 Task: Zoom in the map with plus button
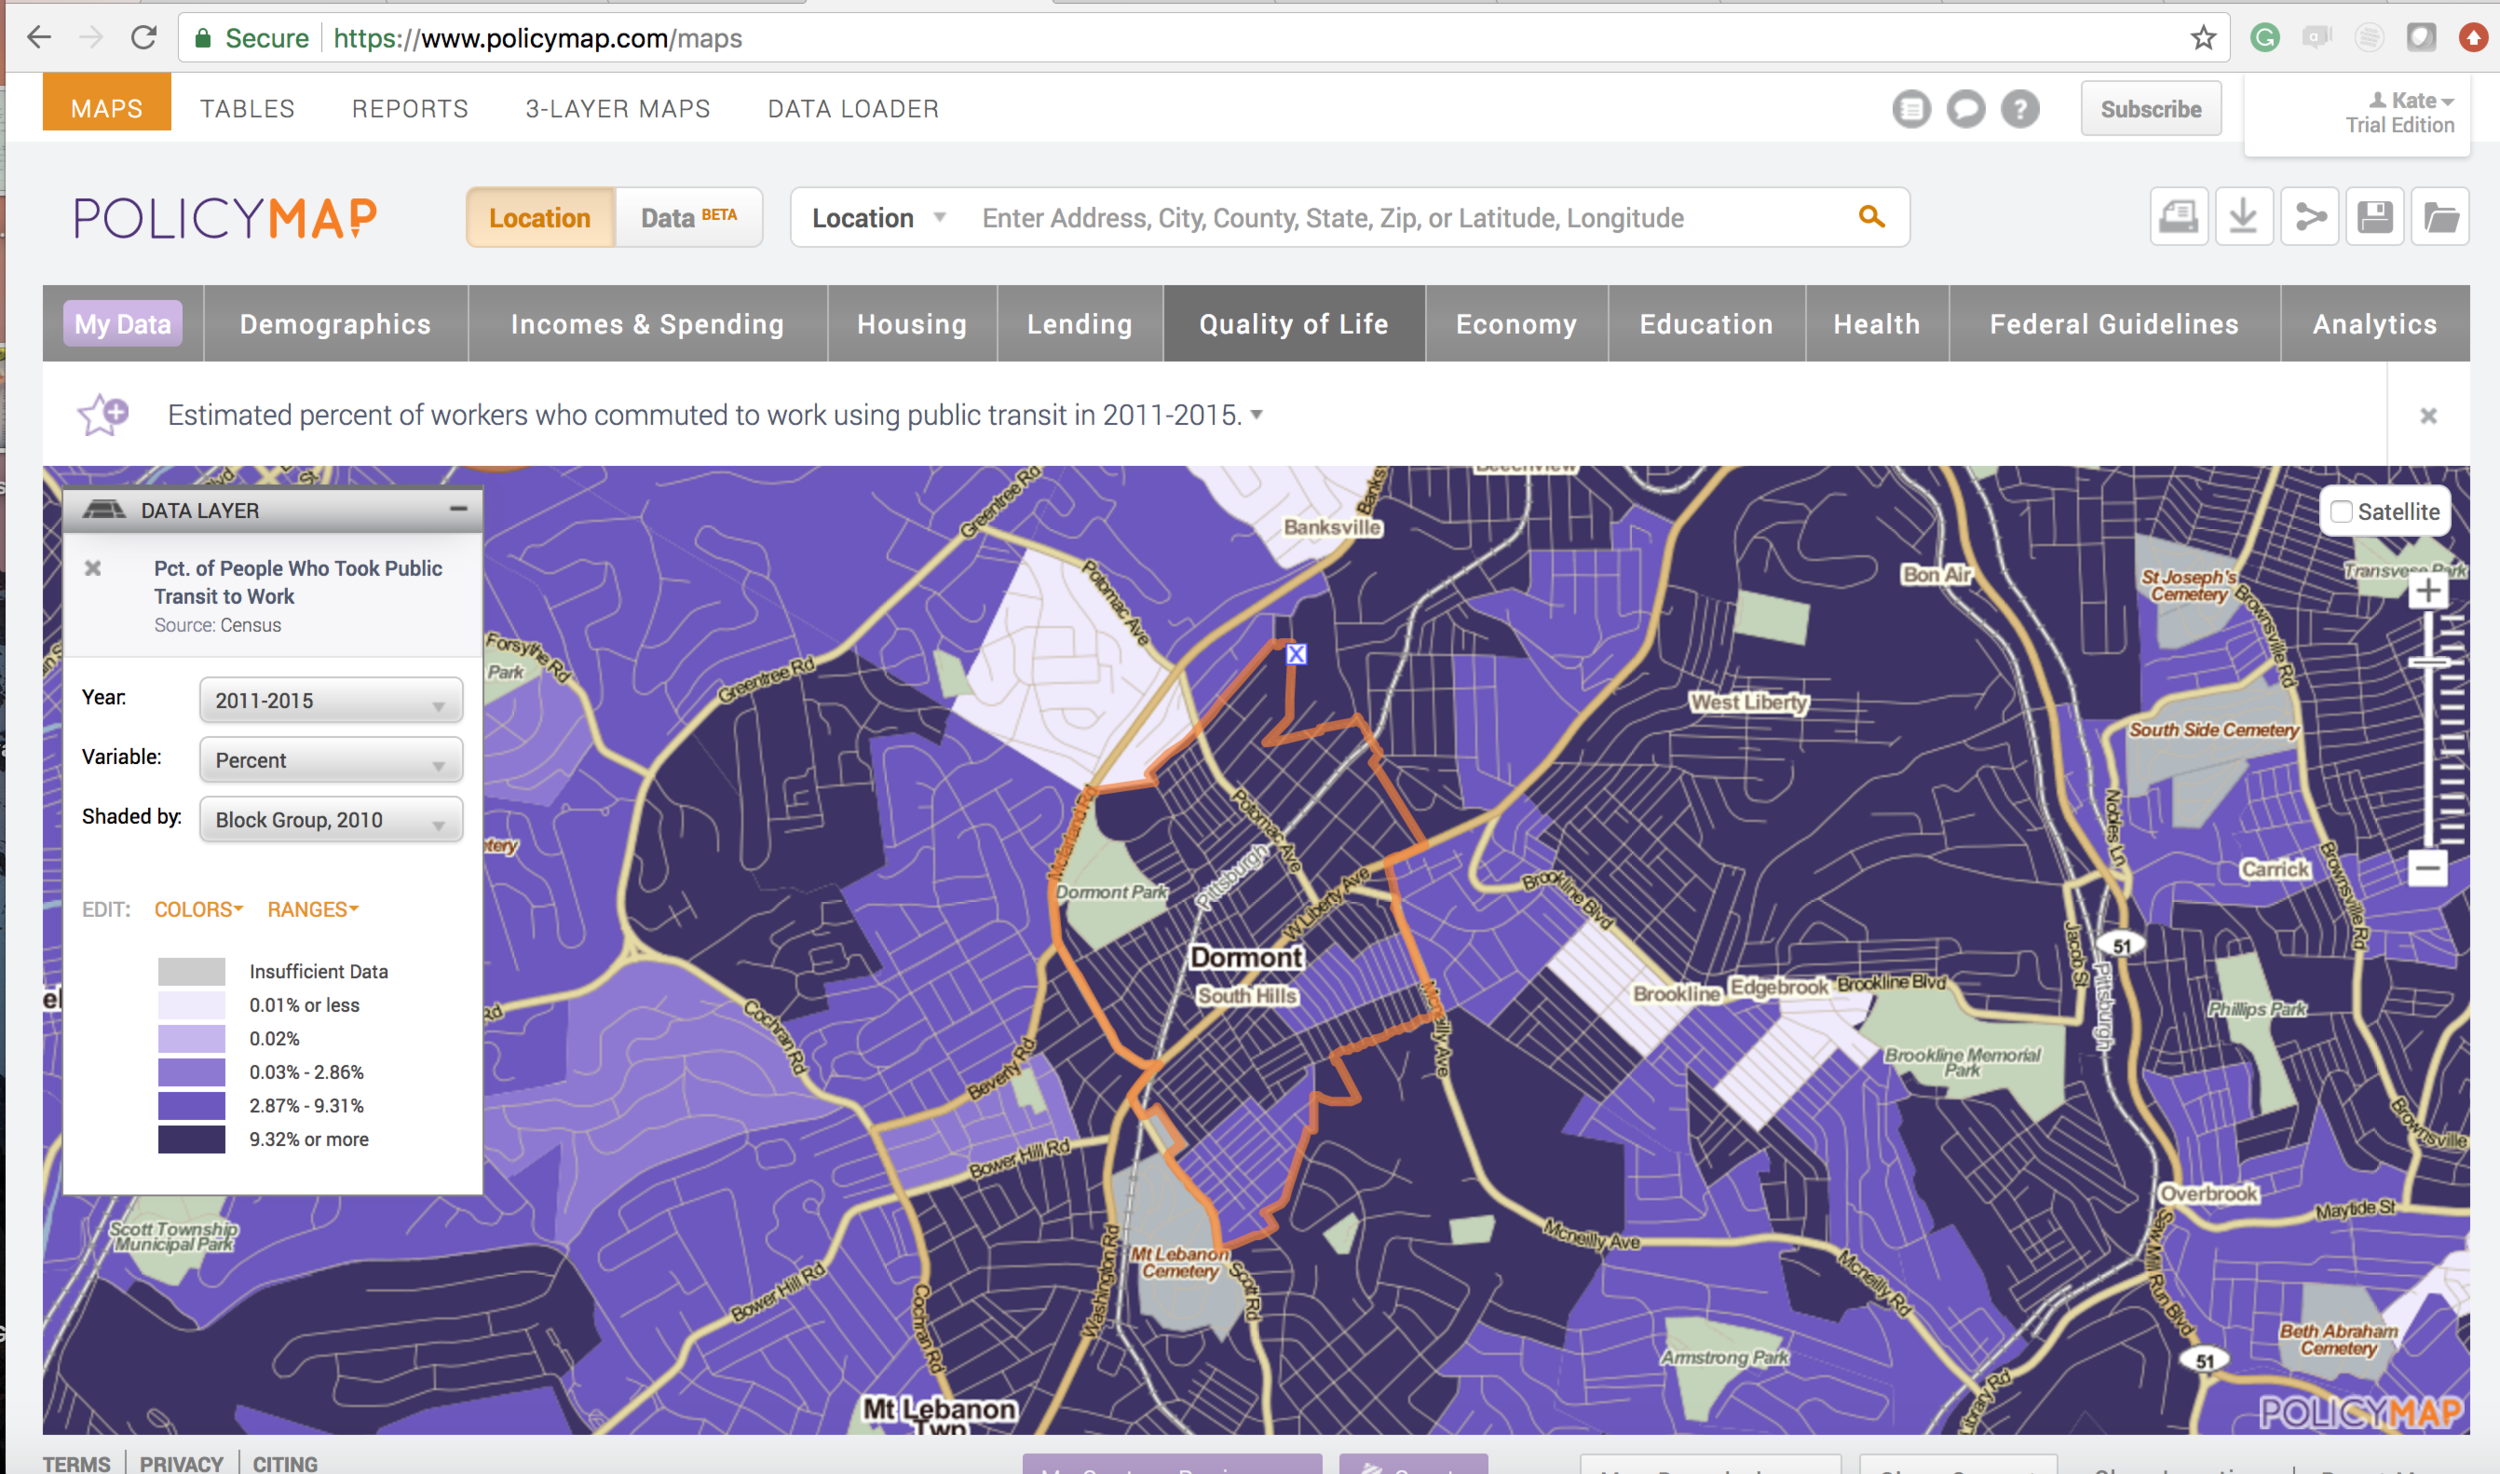(x=2428, y=591)
